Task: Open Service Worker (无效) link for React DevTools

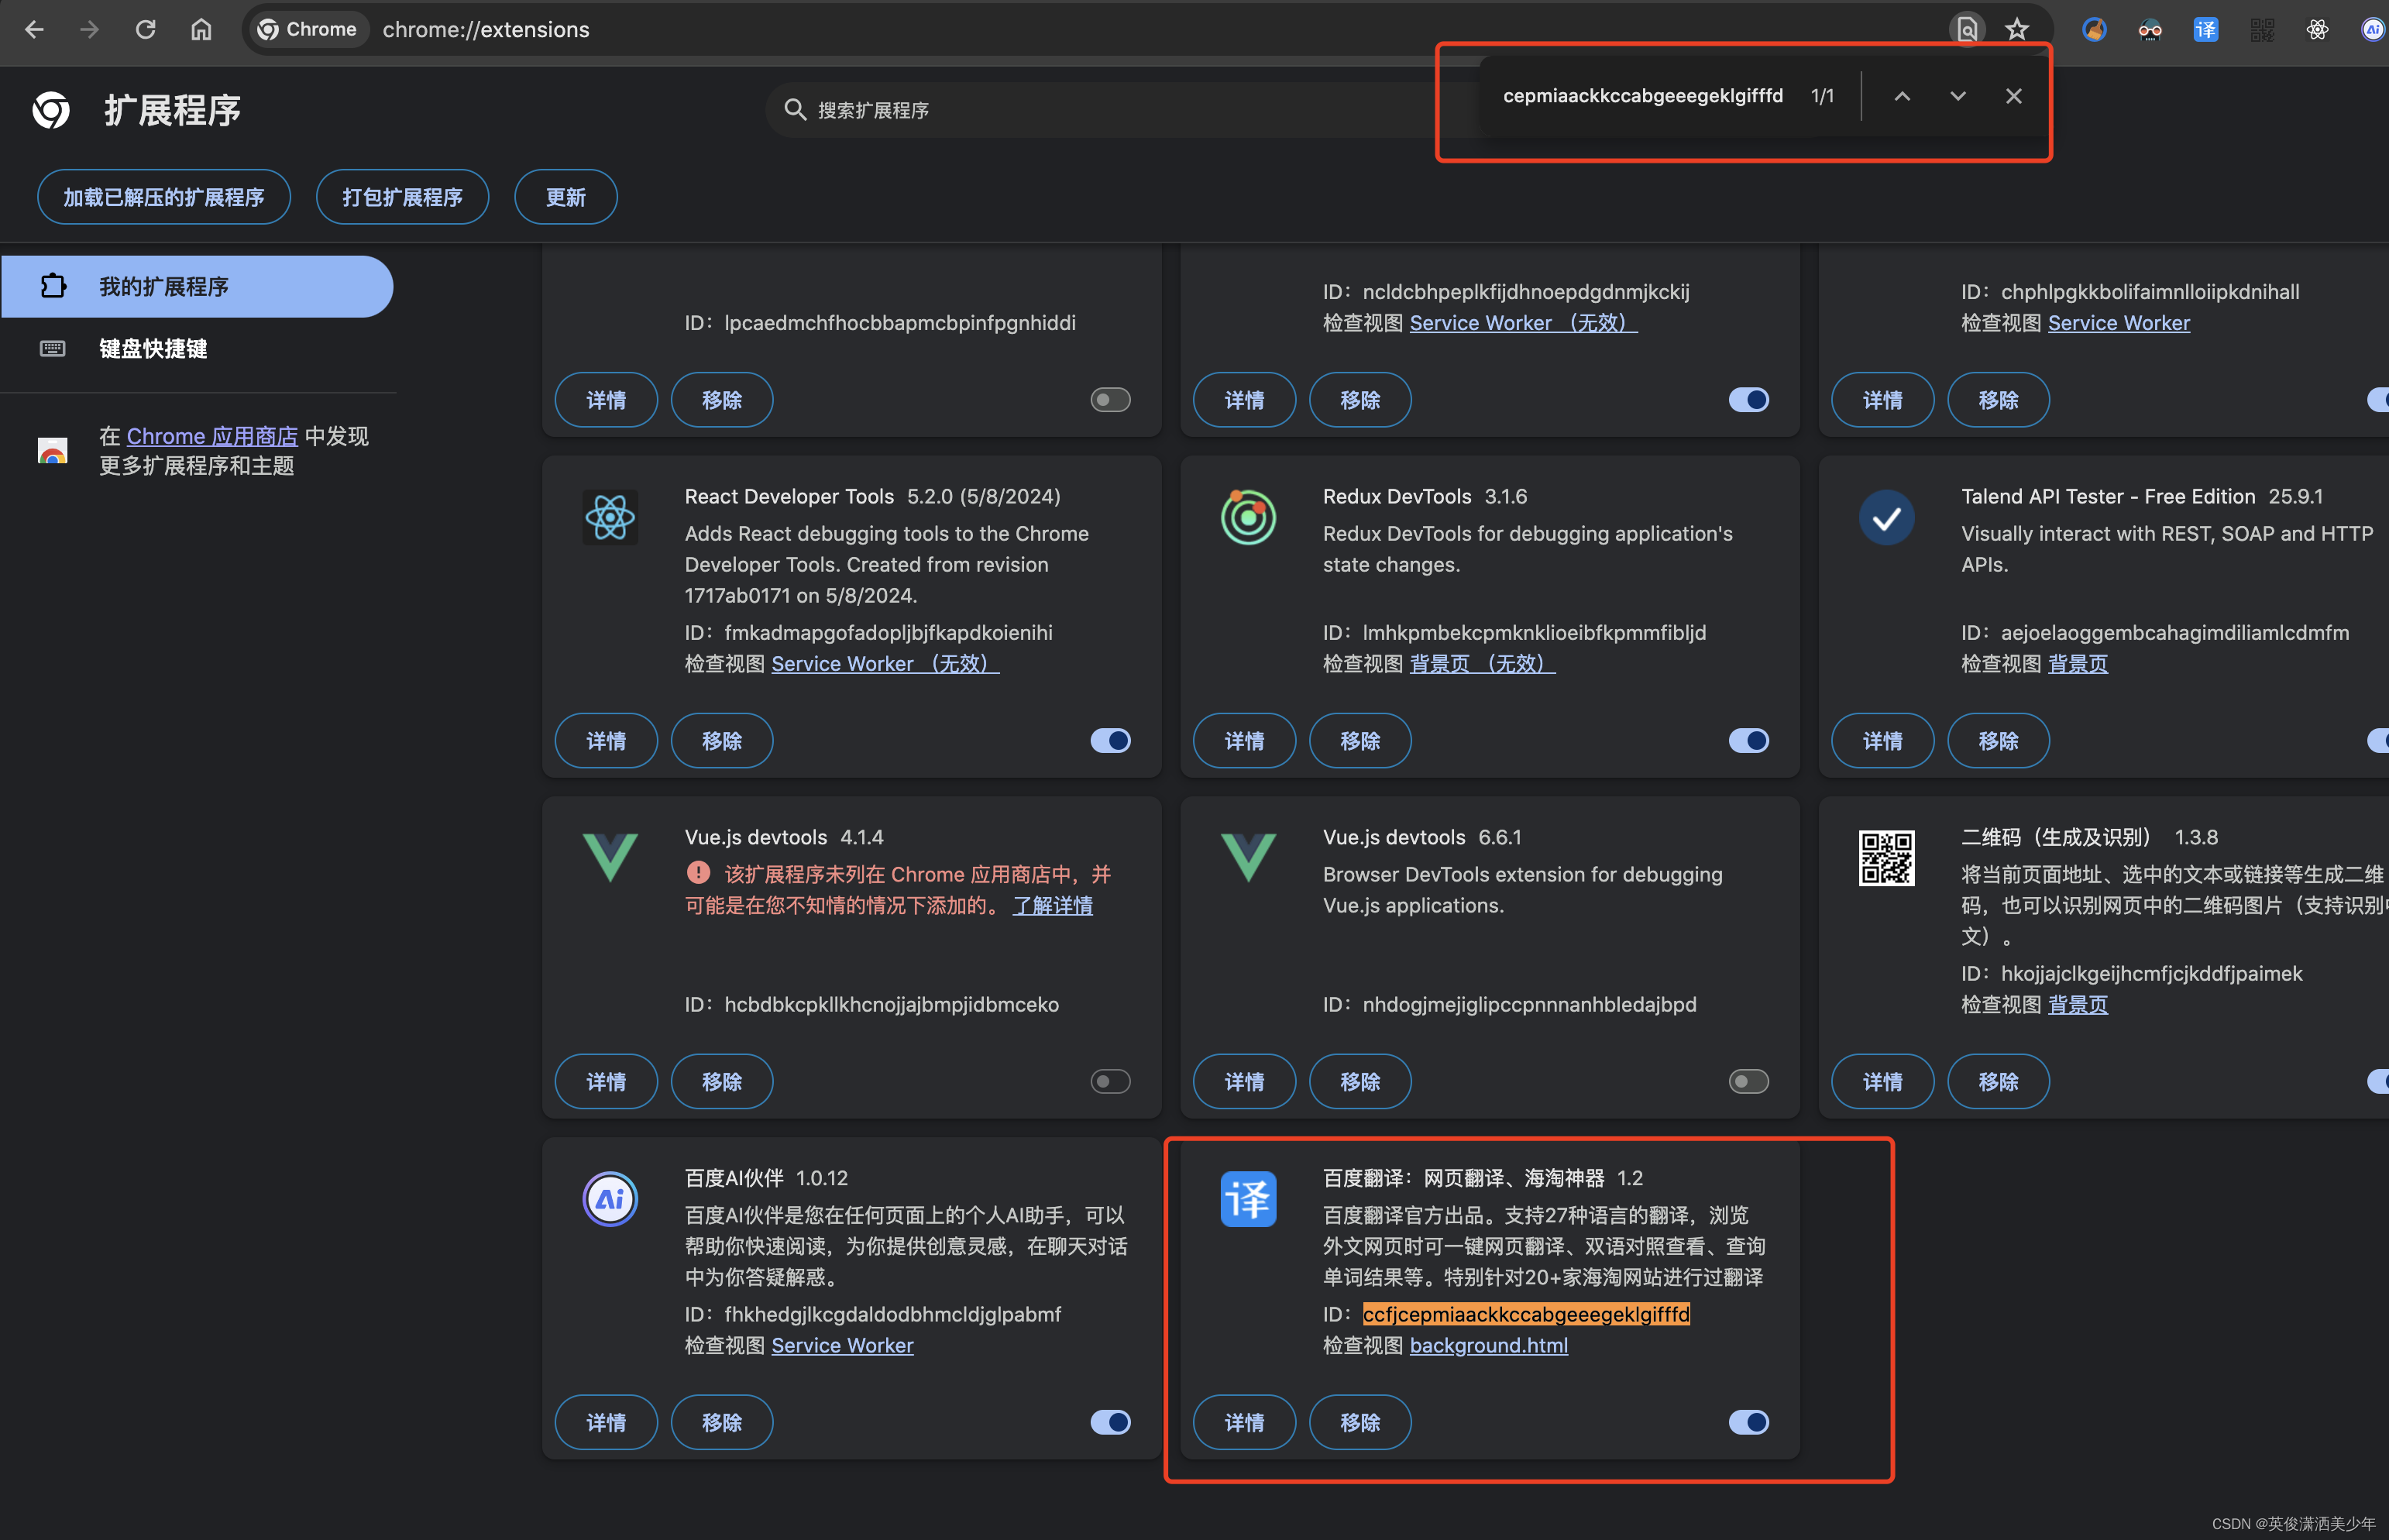Action: pyautogui.click(x=885, y=664)
